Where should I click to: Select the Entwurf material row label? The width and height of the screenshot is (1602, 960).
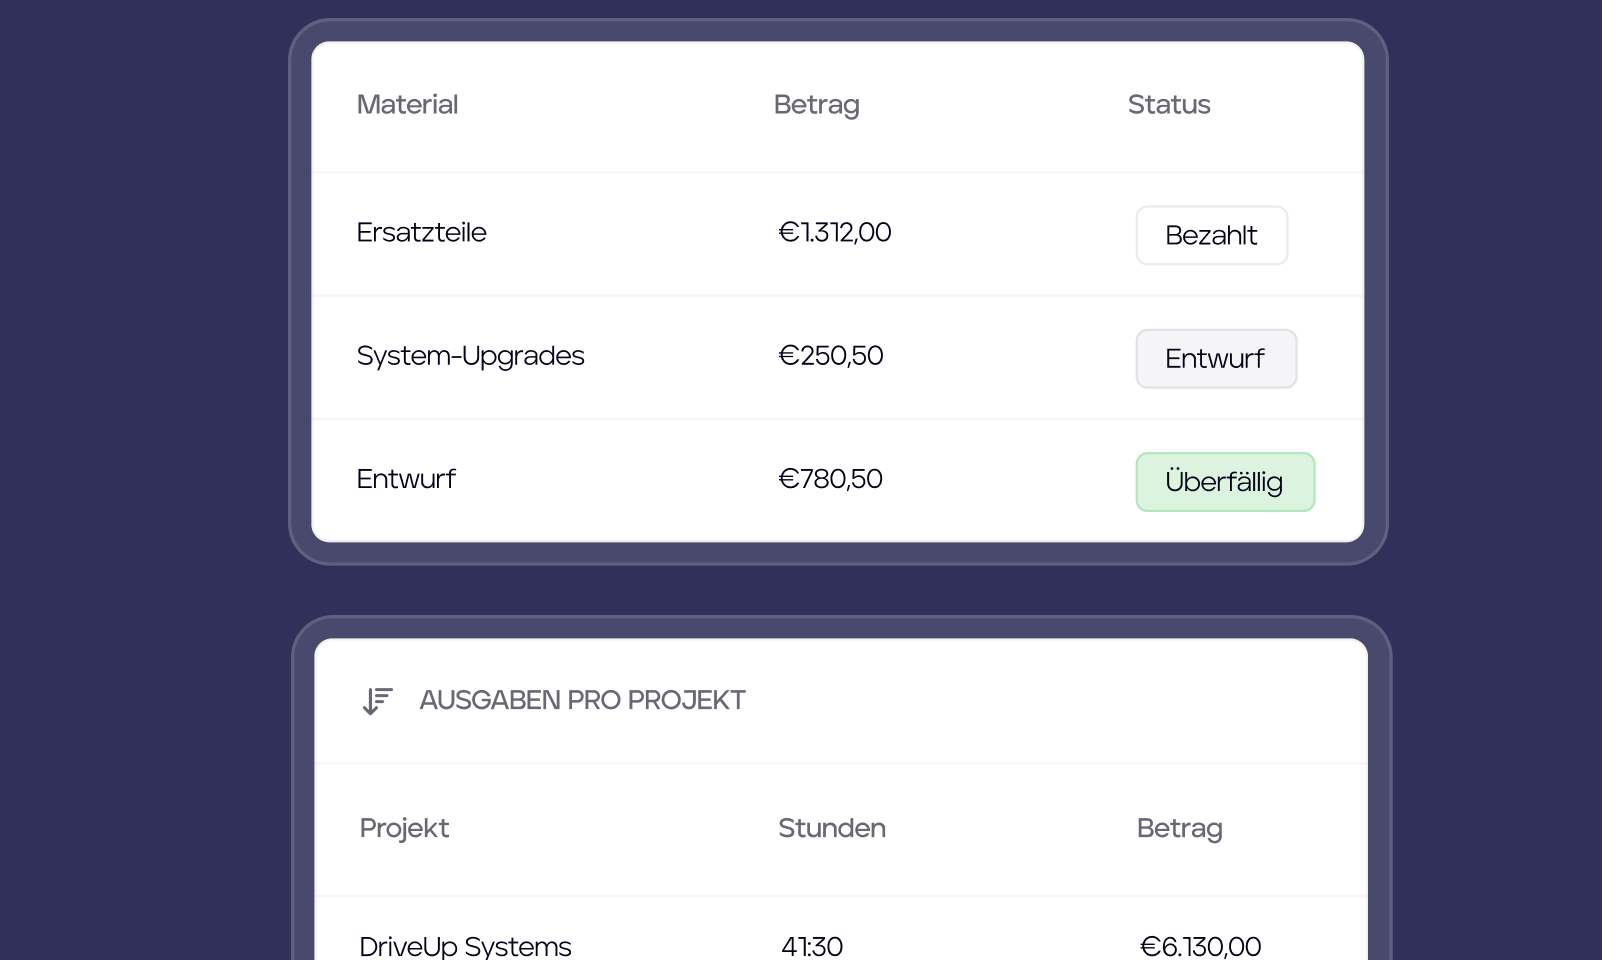point(406,479)
